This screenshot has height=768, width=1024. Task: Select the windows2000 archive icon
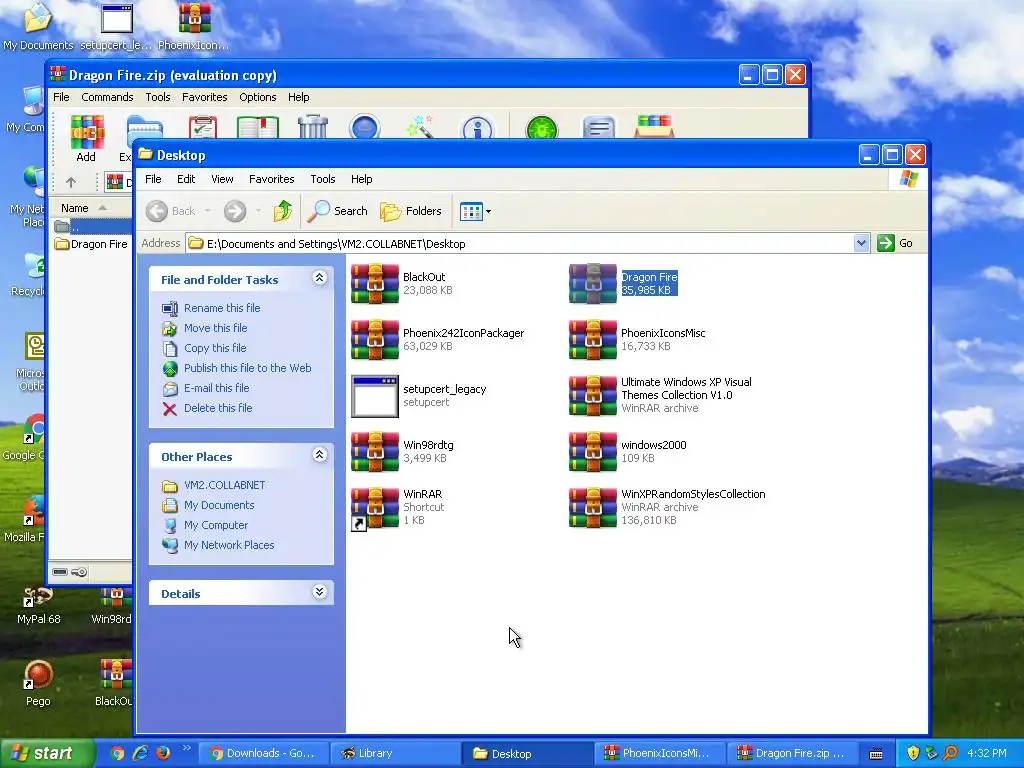592,452
